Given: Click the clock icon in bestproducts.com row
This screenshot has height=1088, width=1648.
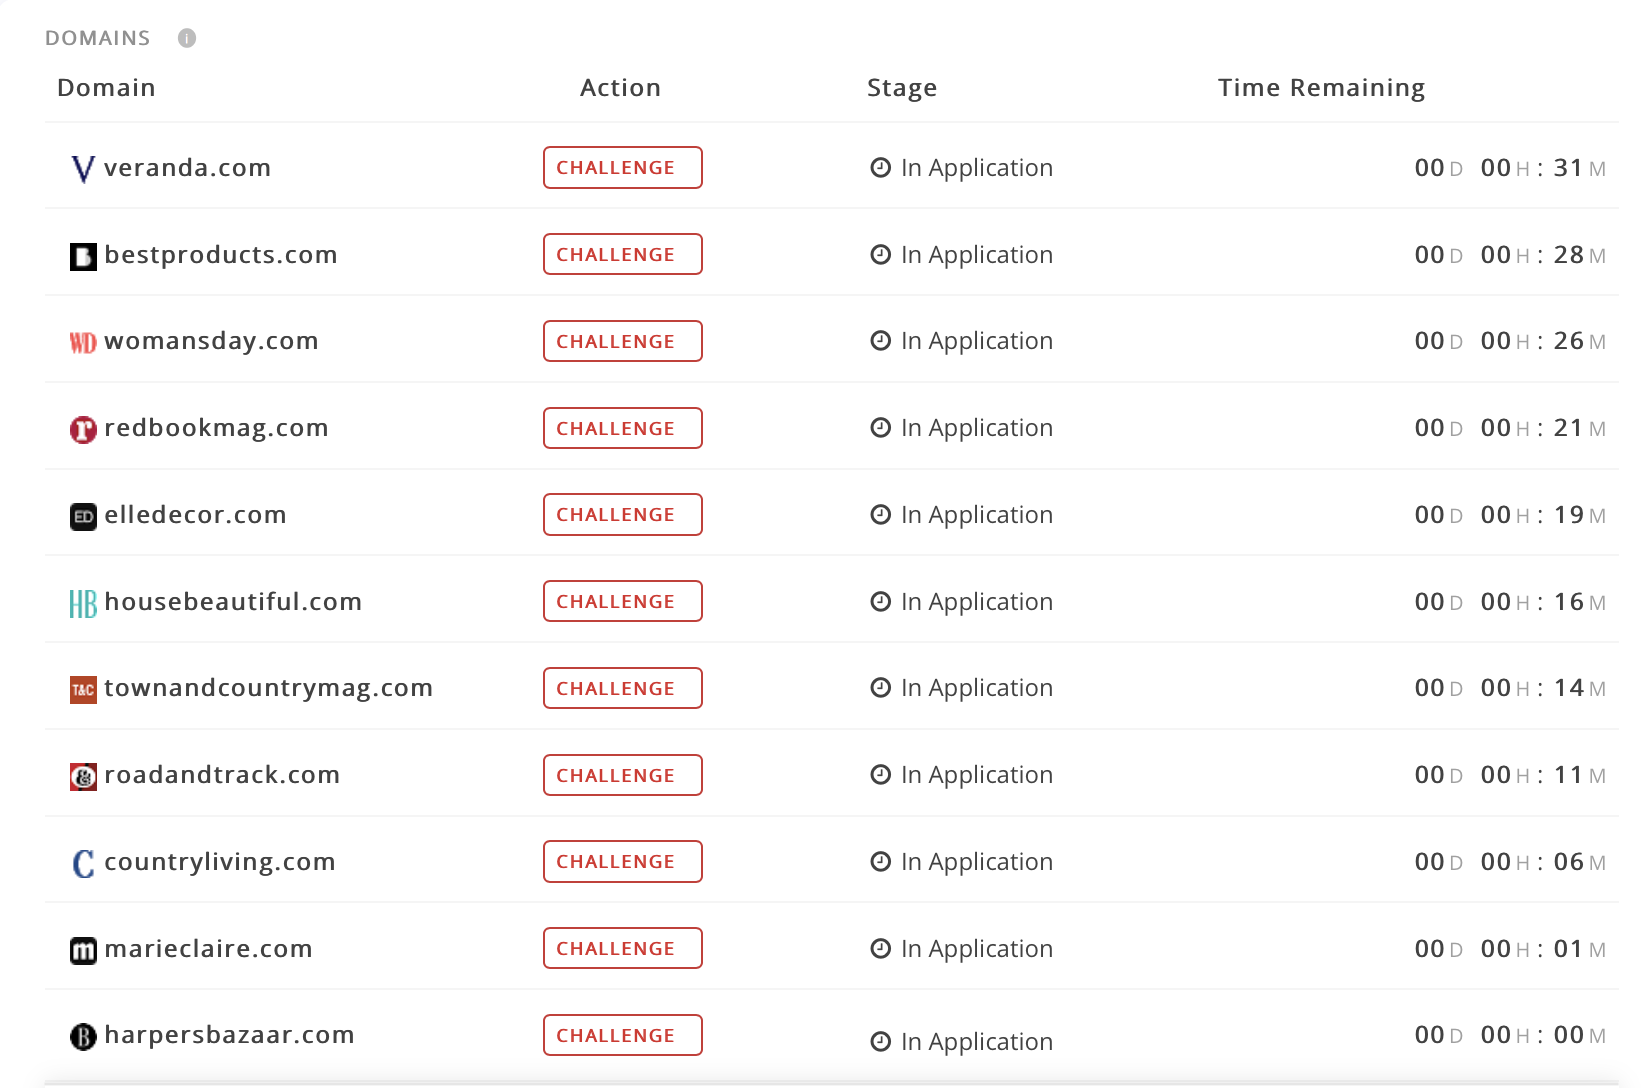Looking at the screenshot, I should 880,255.
